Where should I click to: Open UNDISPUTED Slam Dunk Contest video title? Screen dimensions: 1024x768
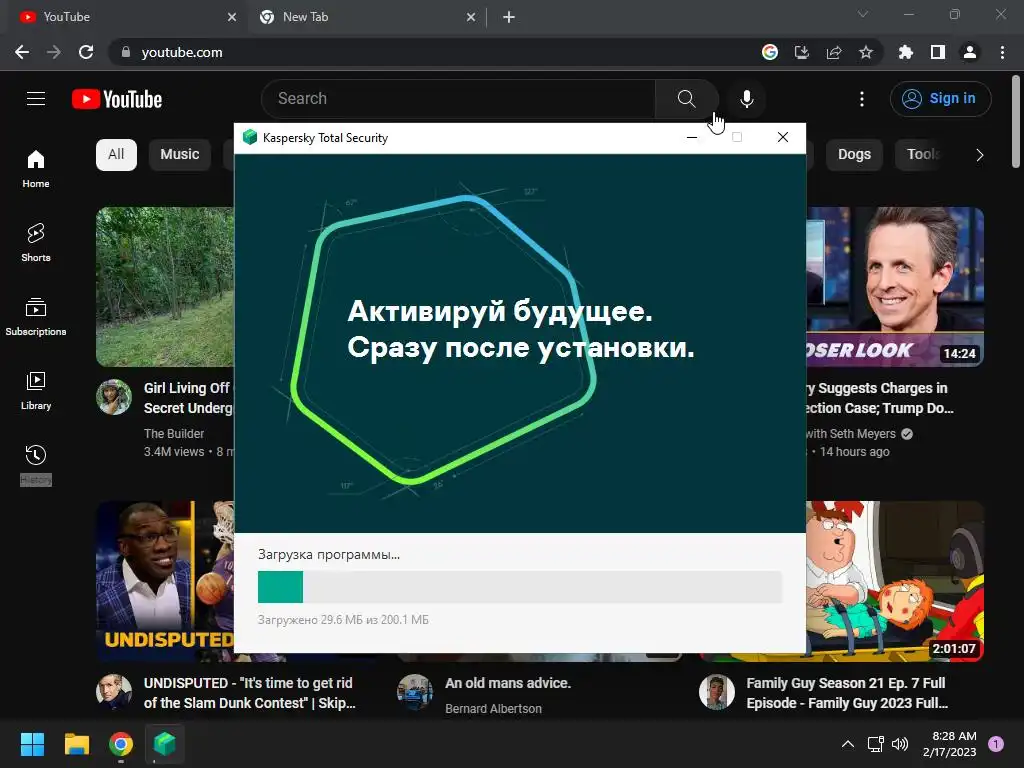pyautogui.click(x=249, y=693)
